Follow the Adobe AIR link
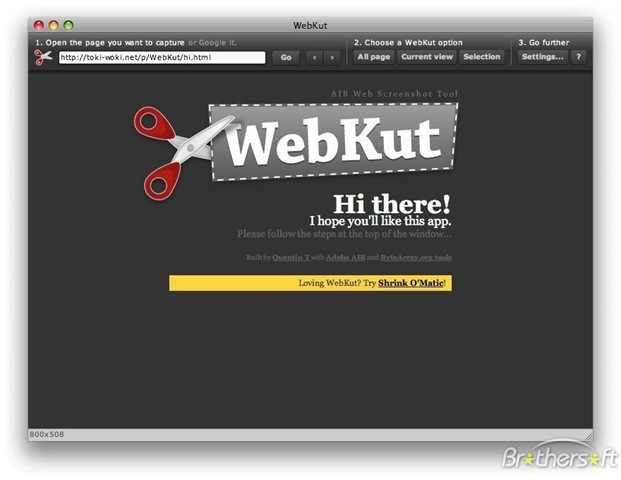 pos(345,258)
